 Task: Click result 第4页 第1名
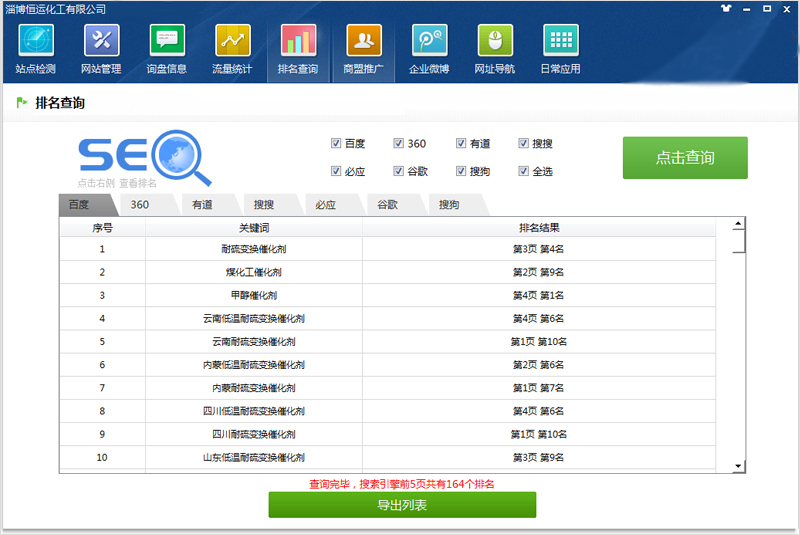[539, 295]
